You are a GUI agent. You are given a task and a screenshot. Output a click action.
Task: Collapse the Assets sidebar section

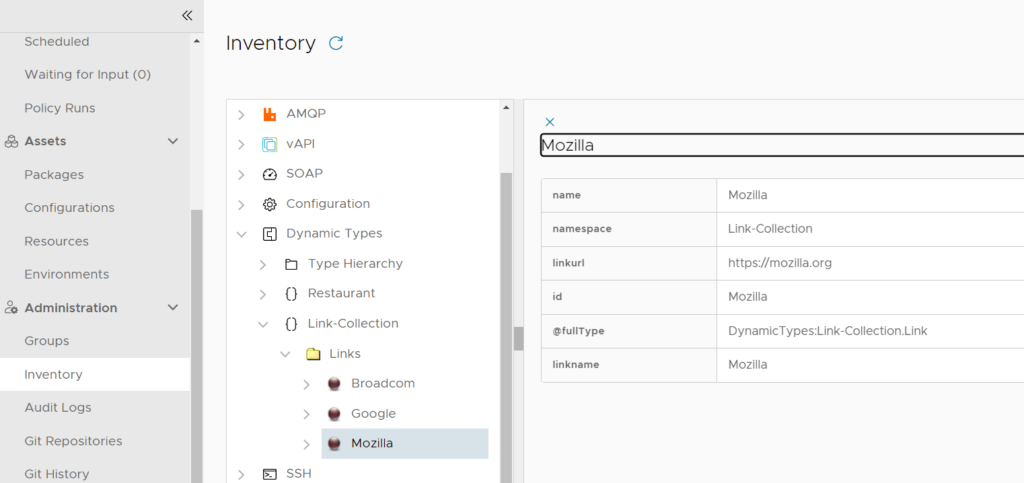pyautogui.click(x=173, y=141)
